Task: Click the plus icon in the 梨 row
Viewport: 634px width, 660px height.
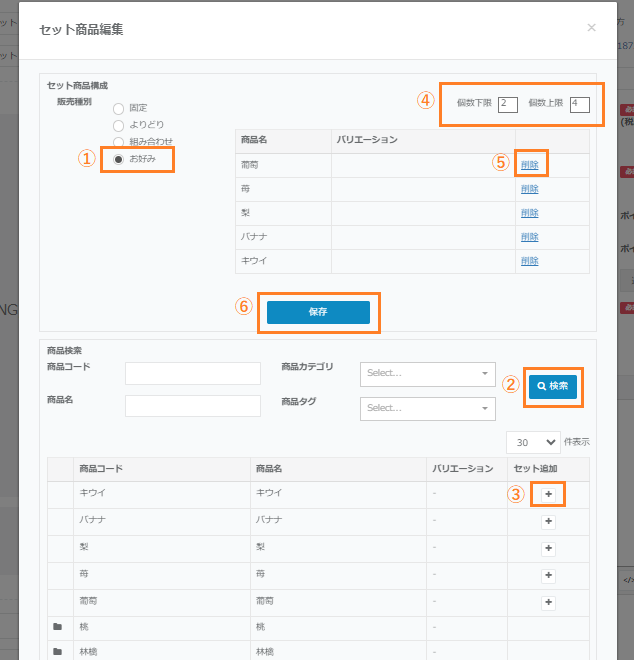Action: [x=548, y=548]
